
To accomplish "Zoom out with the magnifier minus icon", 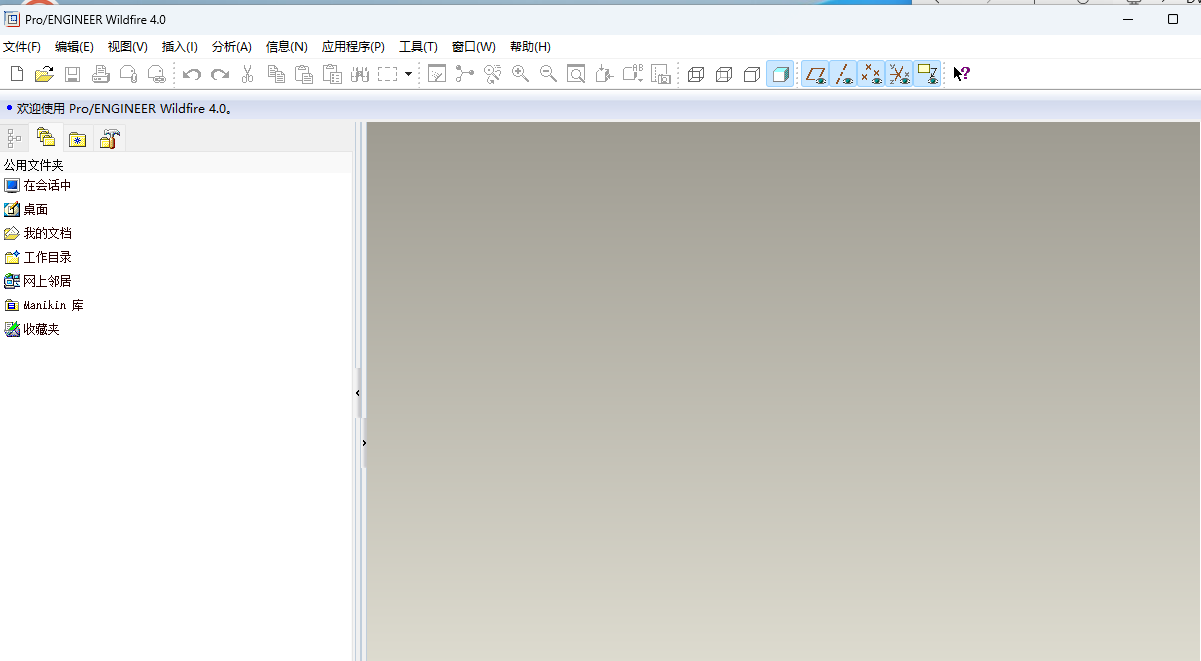I will [548, 74].
